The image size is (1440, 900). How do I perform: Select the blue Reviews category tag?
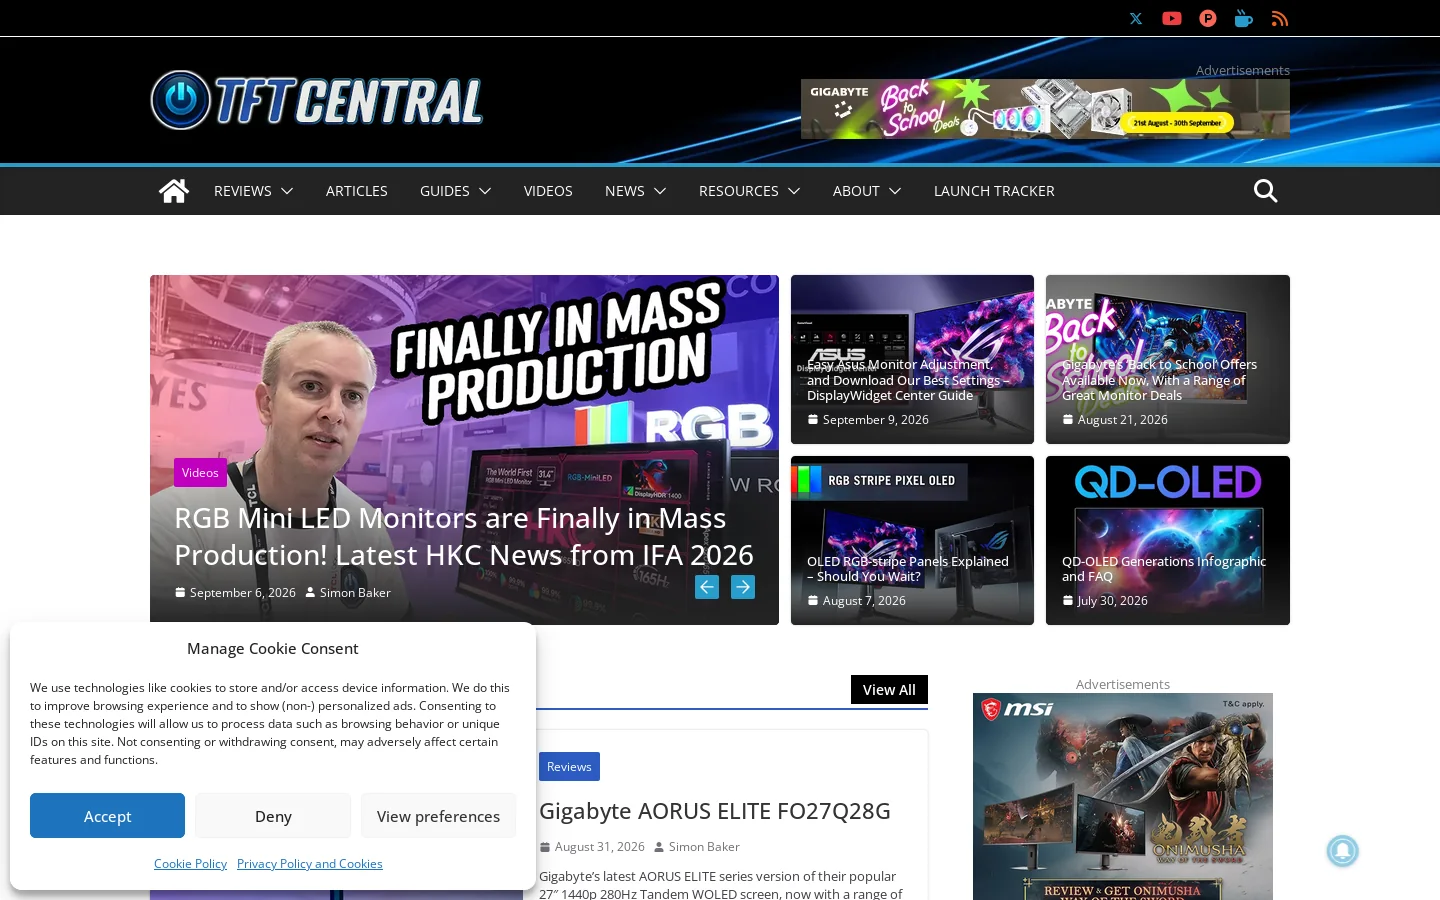tap(569, 767)
